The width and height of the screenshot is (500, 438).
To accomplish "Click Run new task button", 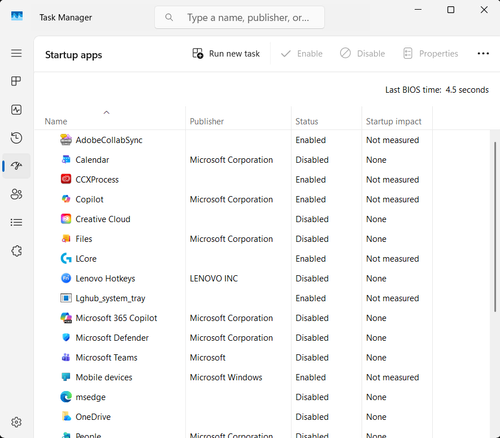I will tap(226, 53).
